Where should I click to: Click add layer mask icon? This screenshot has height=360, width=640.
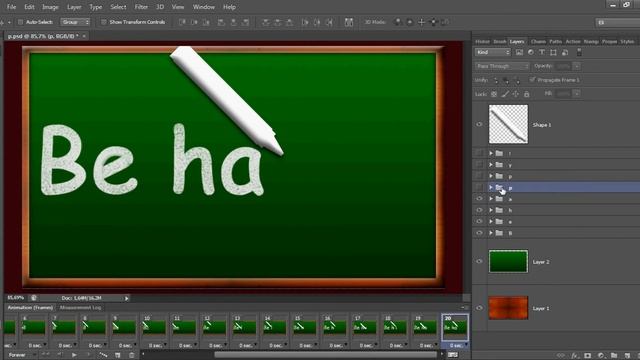pyautogui.click(x=588, y=356)
